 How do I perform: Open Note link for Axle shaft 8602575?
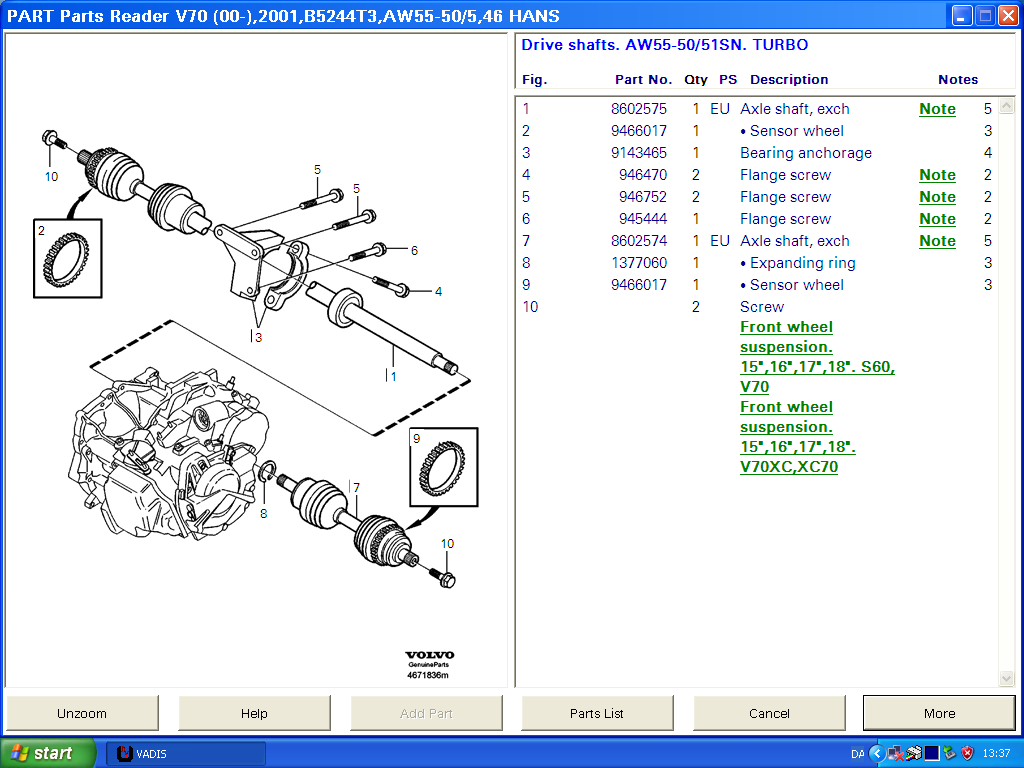click(x=937, y=109)
